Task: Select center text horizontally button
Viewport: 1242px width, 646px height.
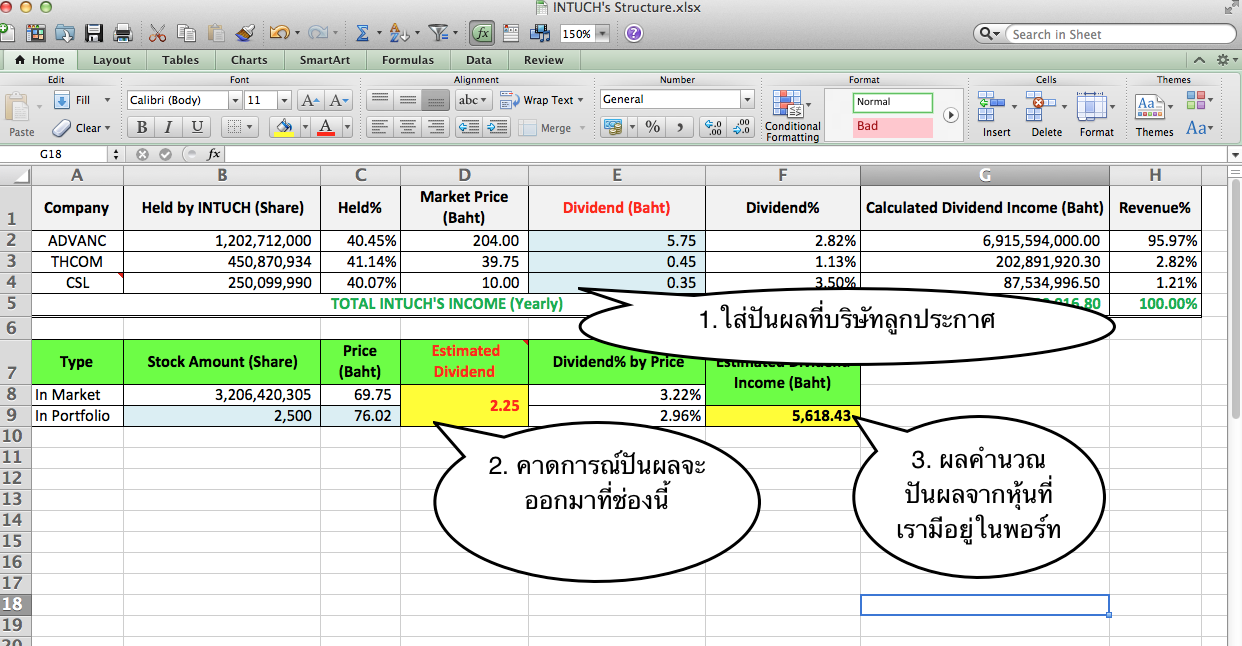Action: coord(407,127)
